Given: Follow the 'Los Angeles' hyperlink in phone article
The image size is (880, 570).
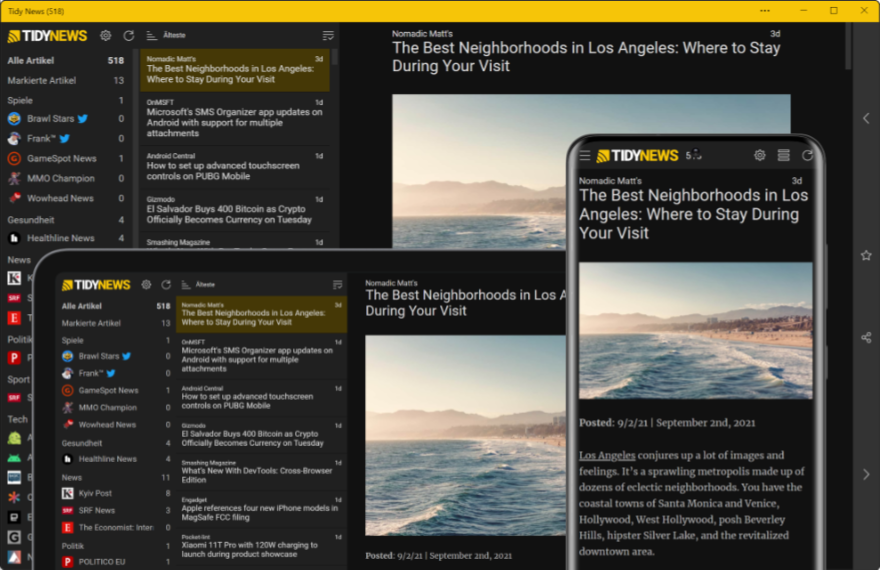Looking at the screenshot, I should [607, 455].
